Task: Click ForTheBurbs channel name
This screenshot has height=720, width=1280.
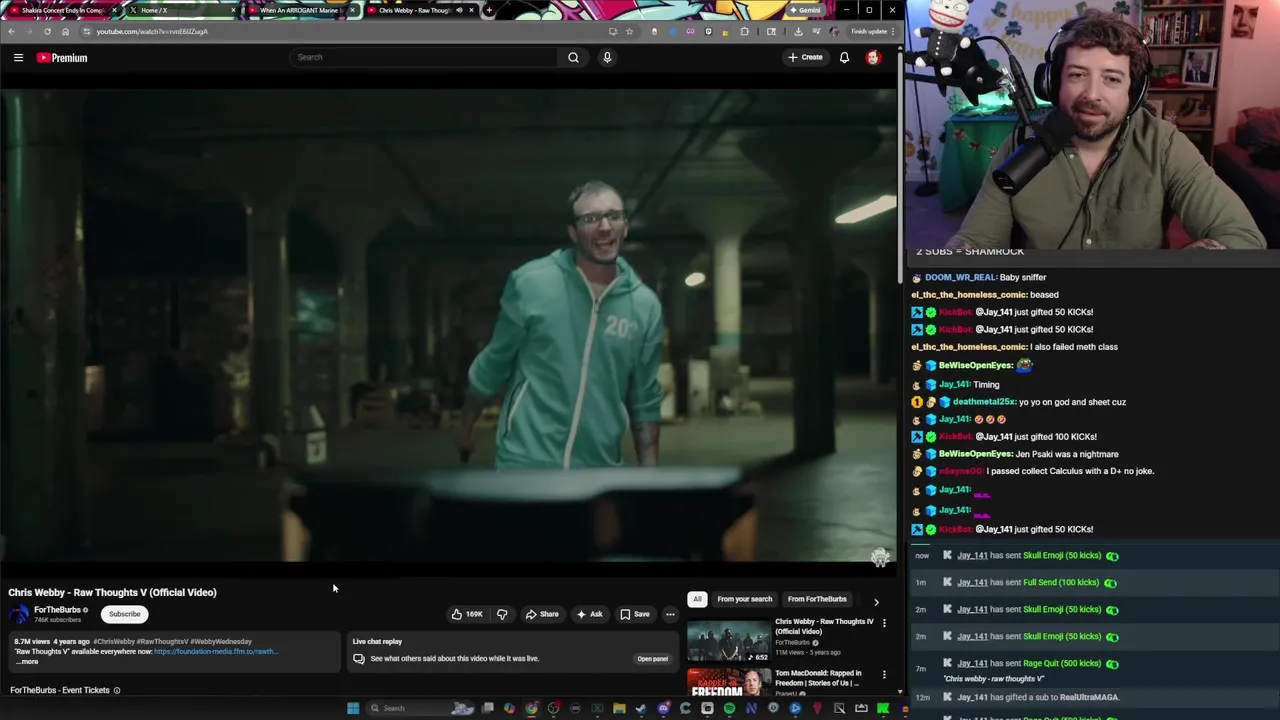Action: click(x=57, y=610)
